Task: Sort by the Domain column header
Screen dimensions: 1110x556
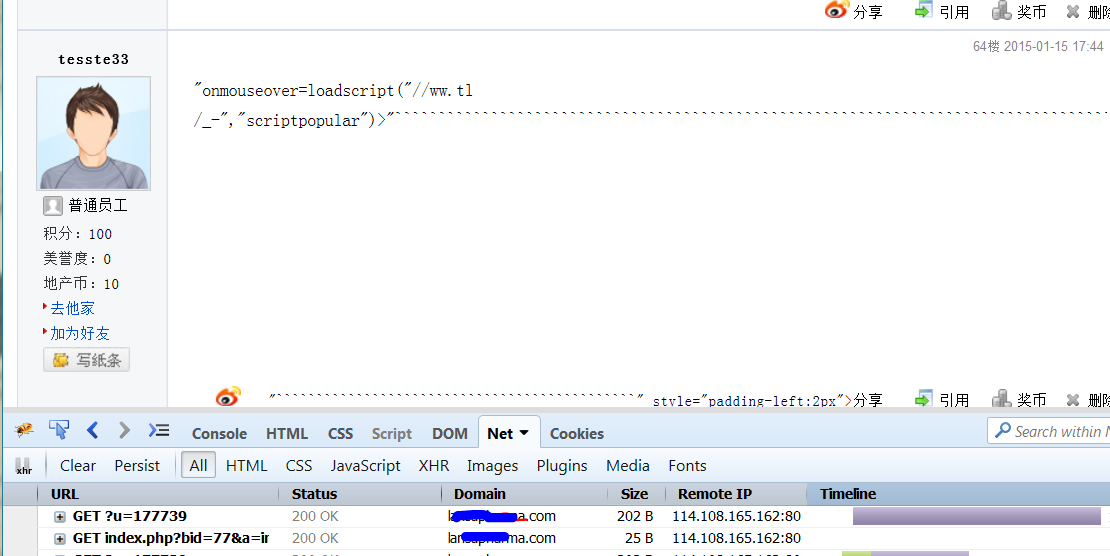Action: (525, 494)
